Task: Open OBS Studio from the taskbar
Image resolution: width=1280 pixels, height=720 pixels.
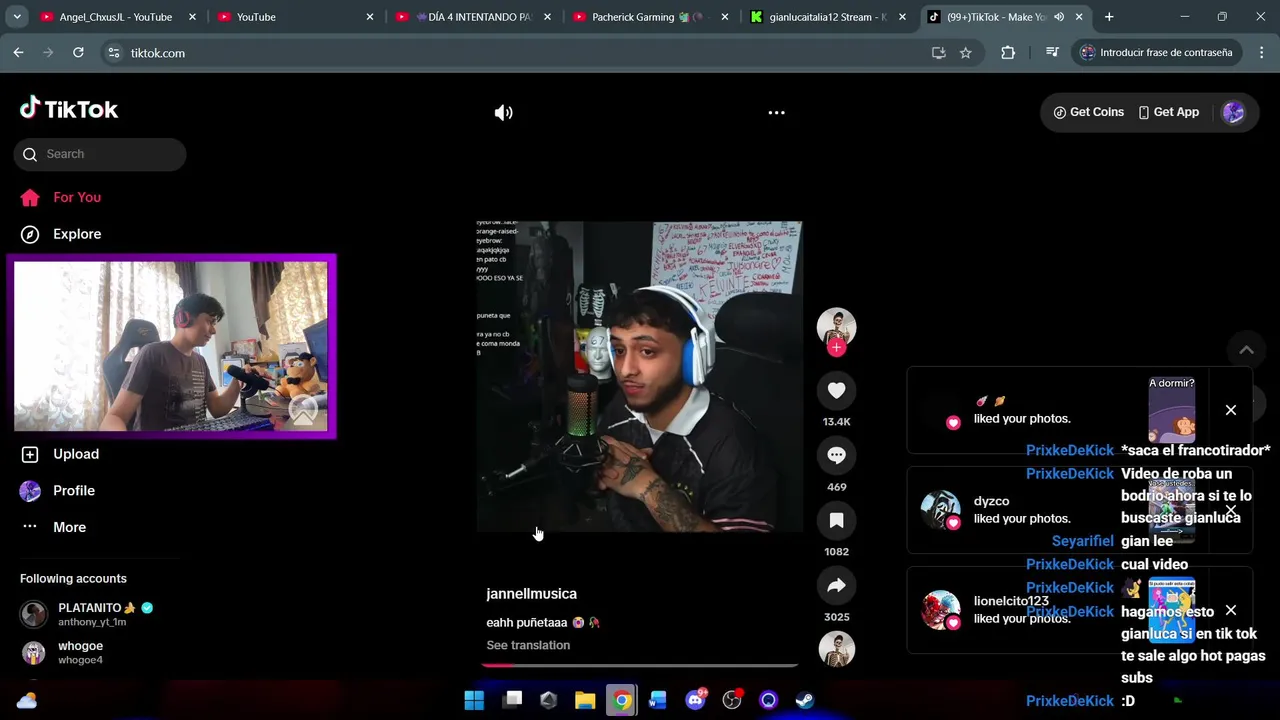Action: point(732,700)
